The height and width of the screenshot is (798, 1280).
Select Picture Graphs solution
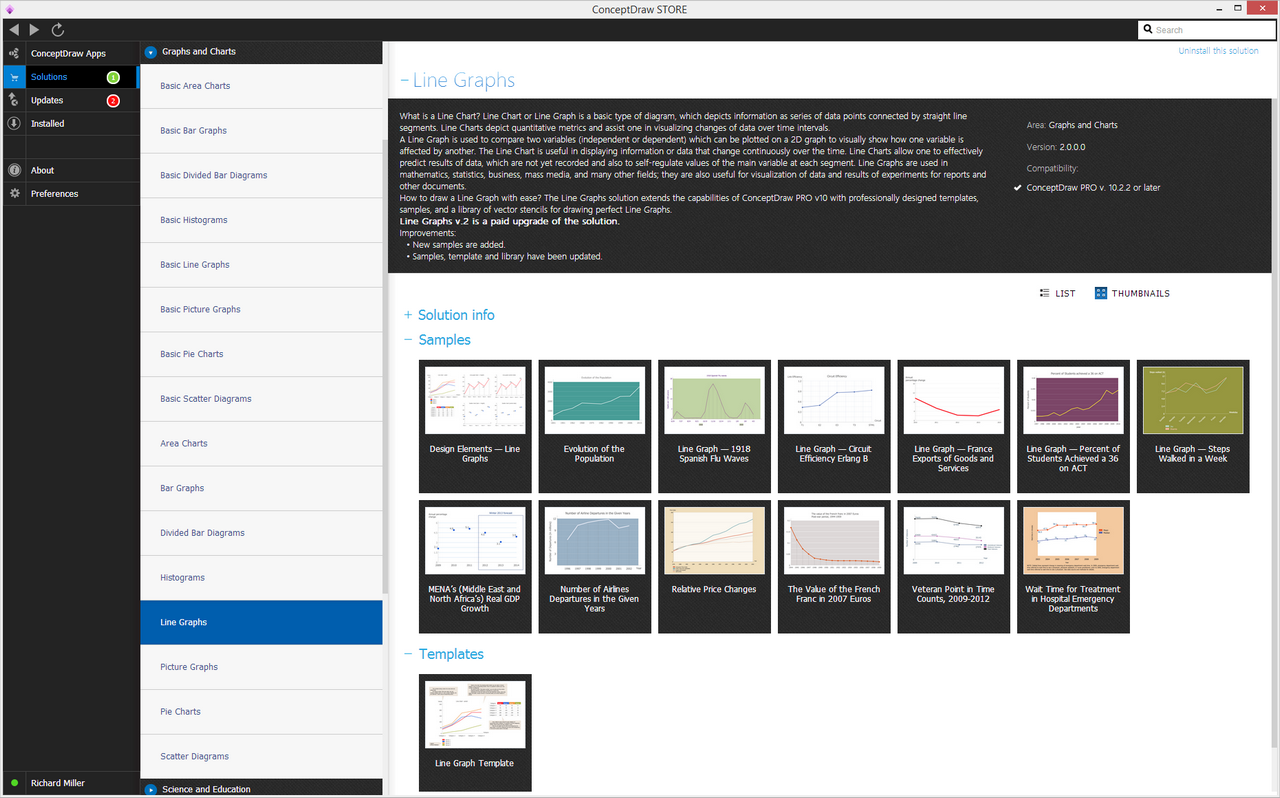(x=261, y=667)
